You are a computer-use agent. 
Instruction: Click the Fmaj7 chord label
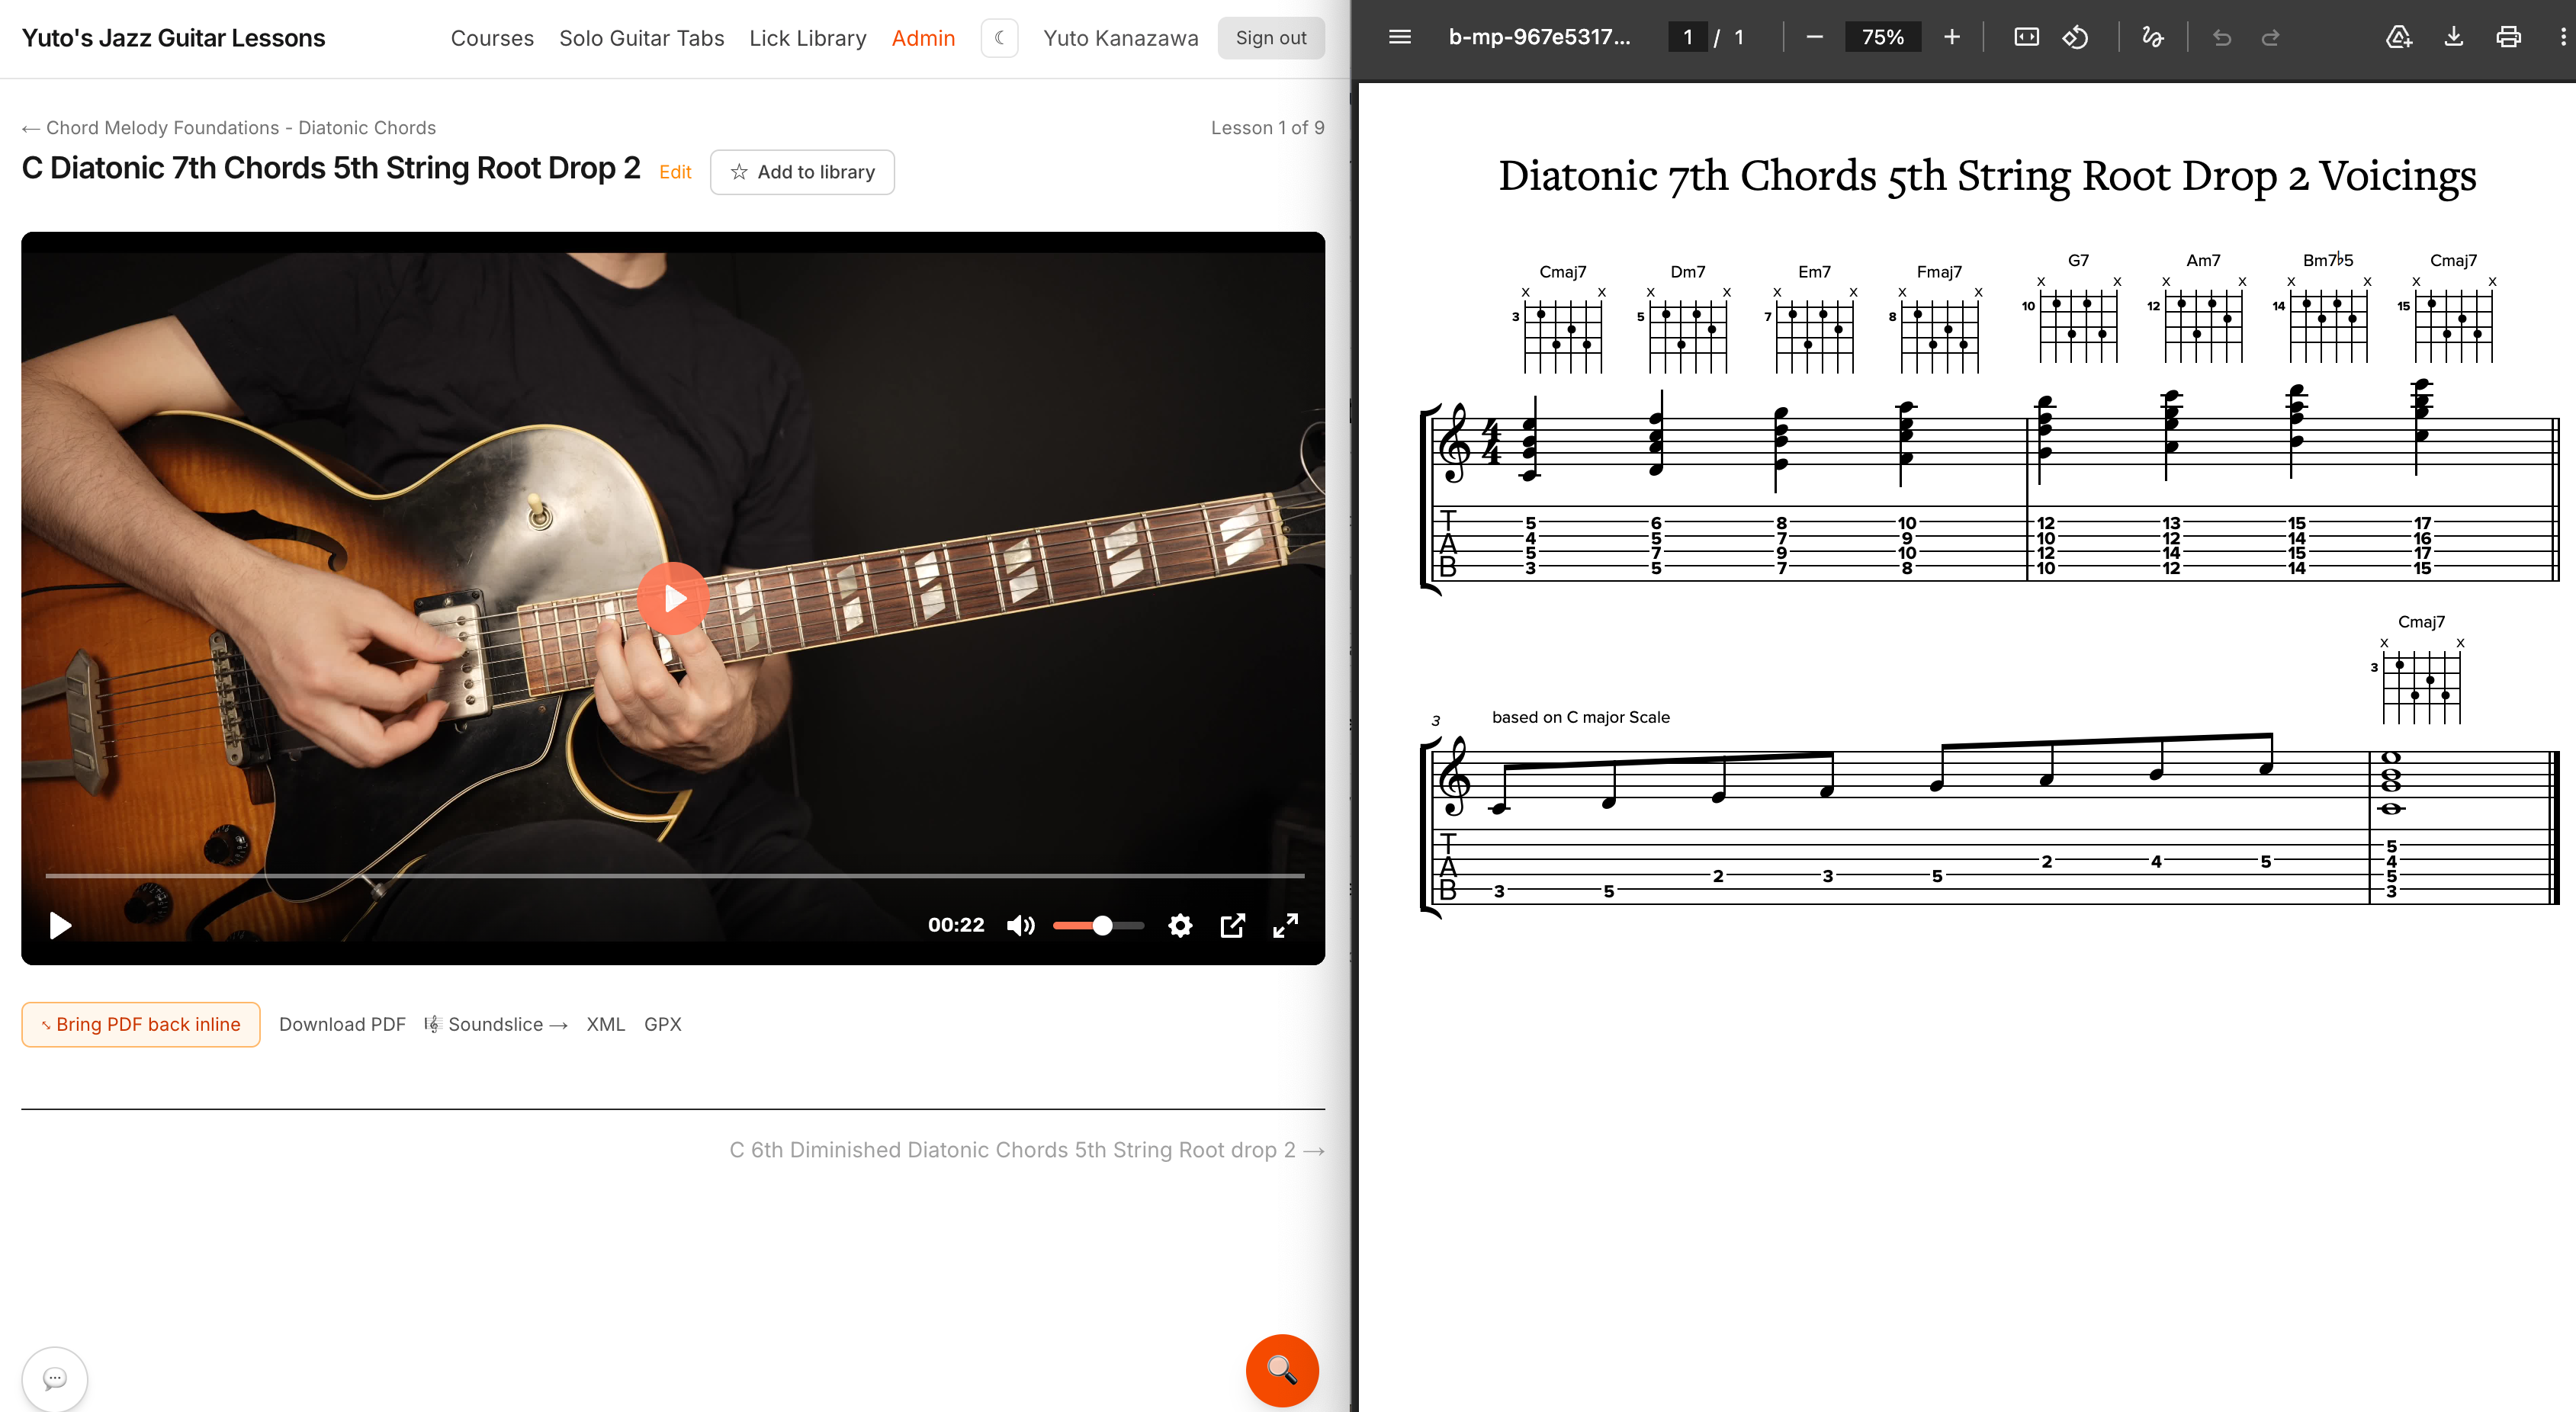coord(1938,272)
